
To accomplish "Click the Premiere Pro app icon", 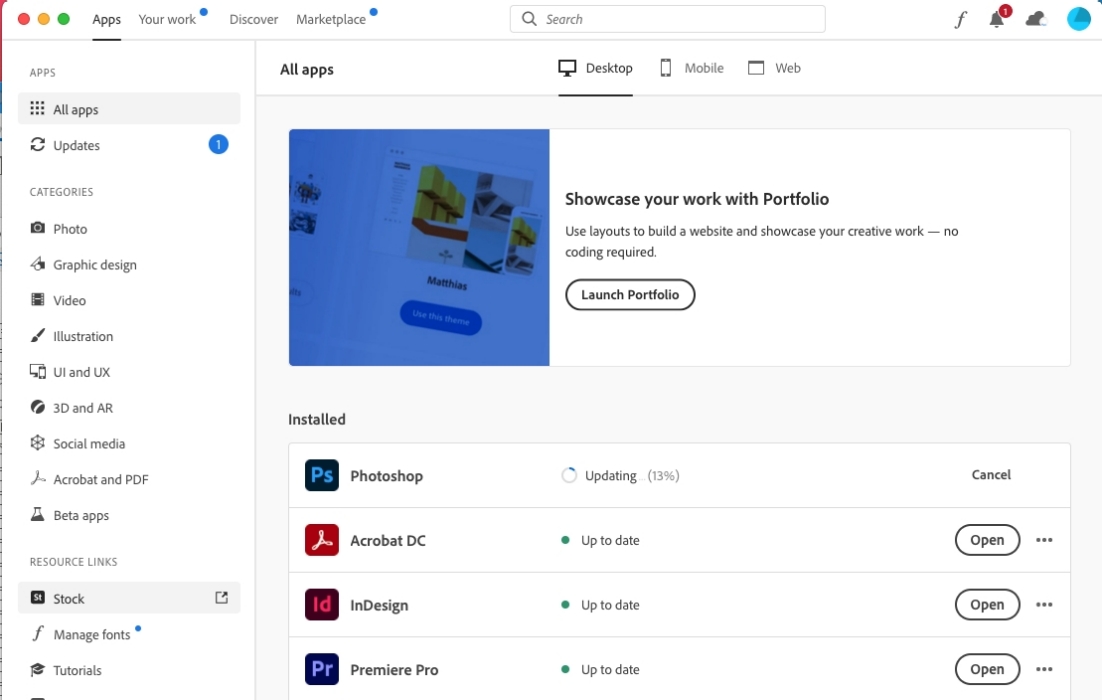I will [322, 669].
